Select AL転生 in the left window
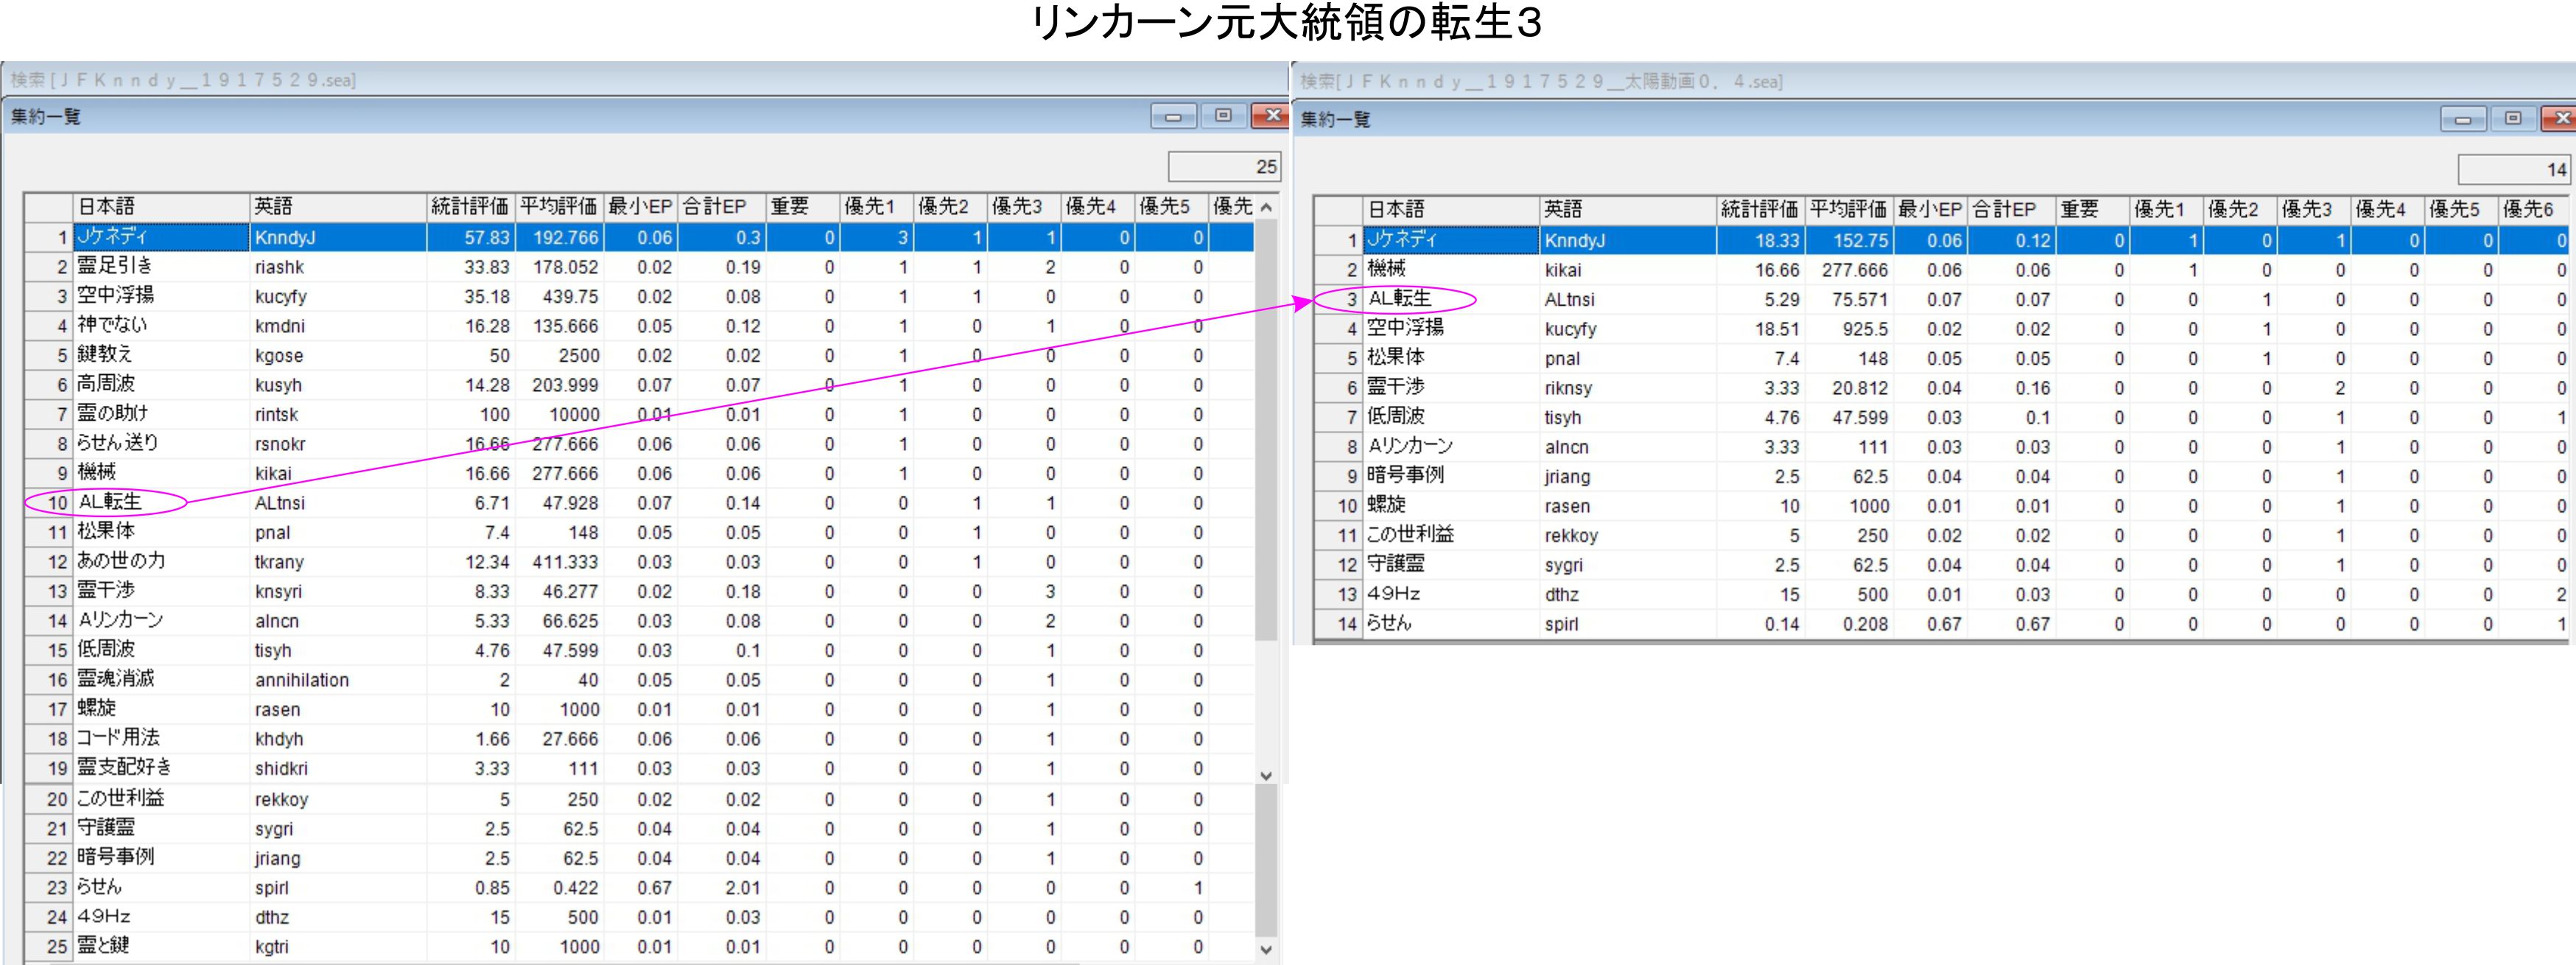2576x965 pixels. (x=639, y=503)
